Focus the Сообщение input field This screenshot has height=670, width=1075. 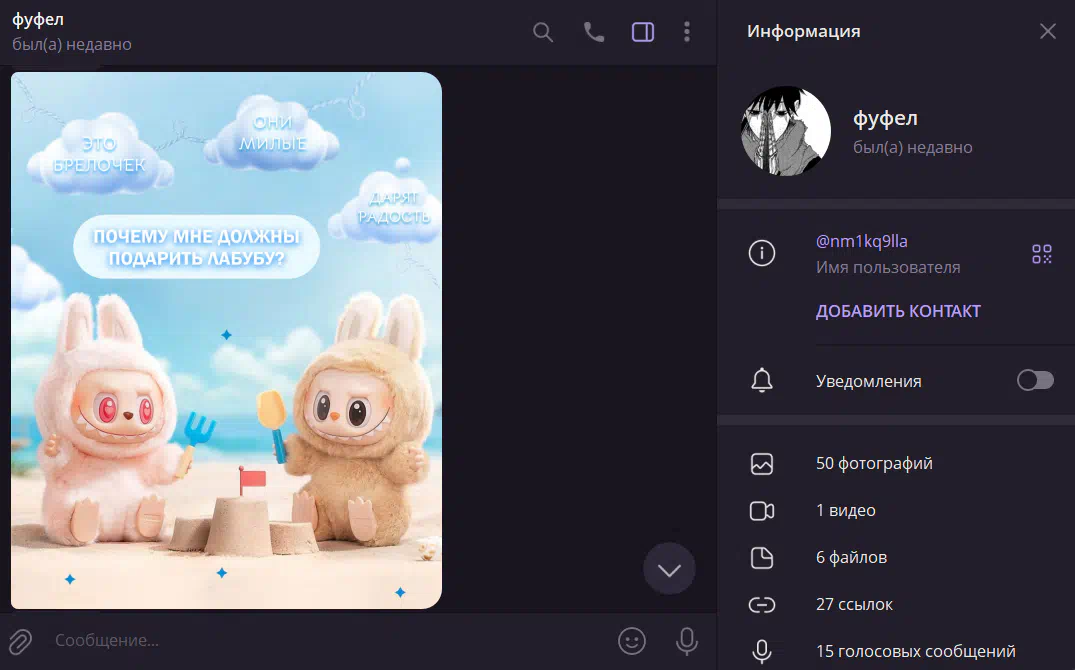click(x=329, y=641)
